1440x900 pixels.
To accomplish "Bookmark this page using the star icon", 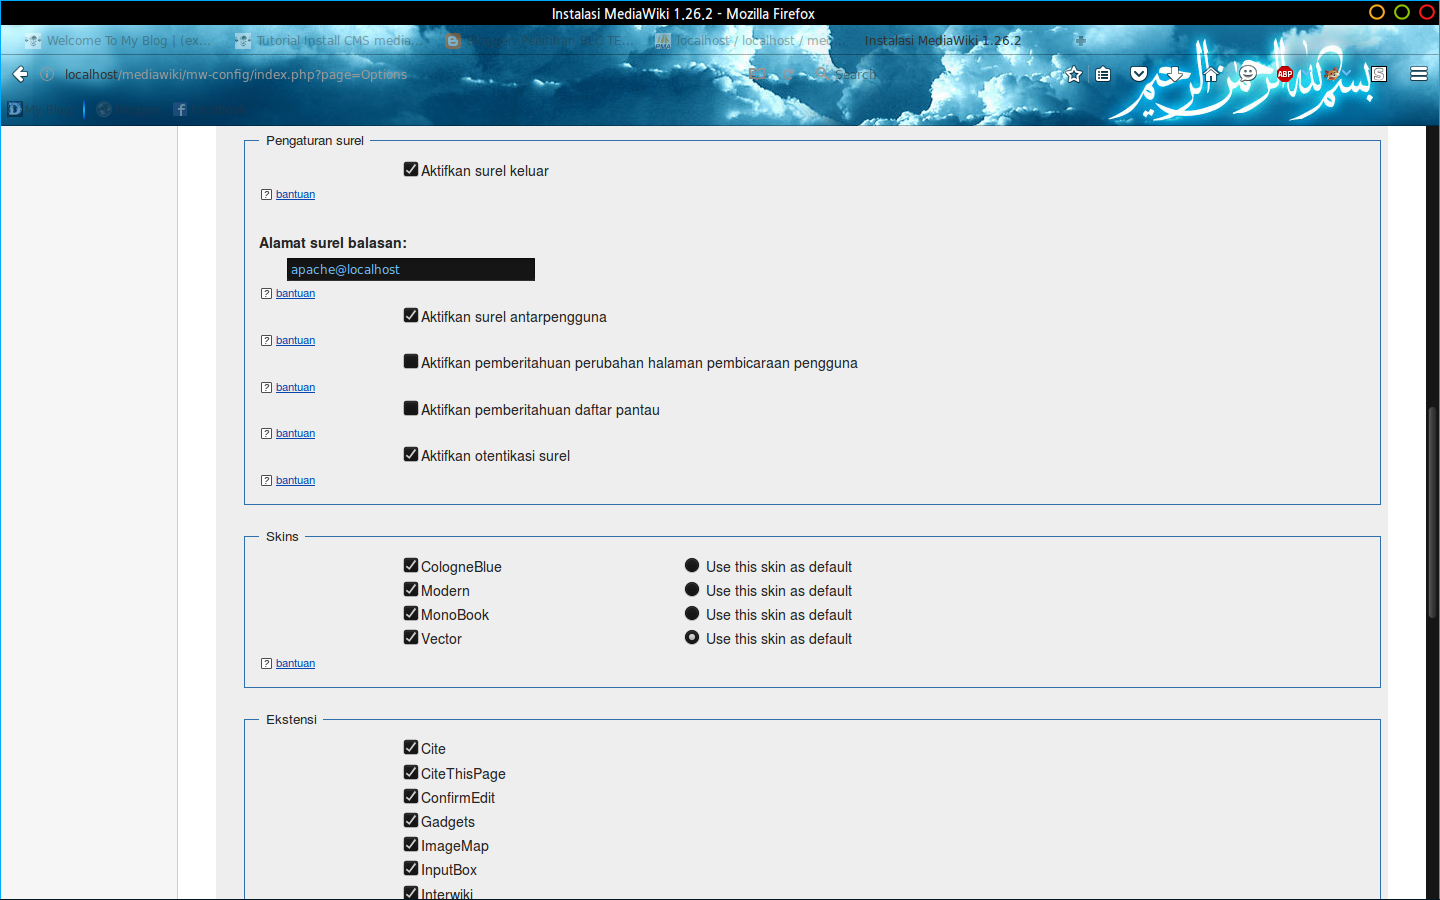I will coord(1073,74).
